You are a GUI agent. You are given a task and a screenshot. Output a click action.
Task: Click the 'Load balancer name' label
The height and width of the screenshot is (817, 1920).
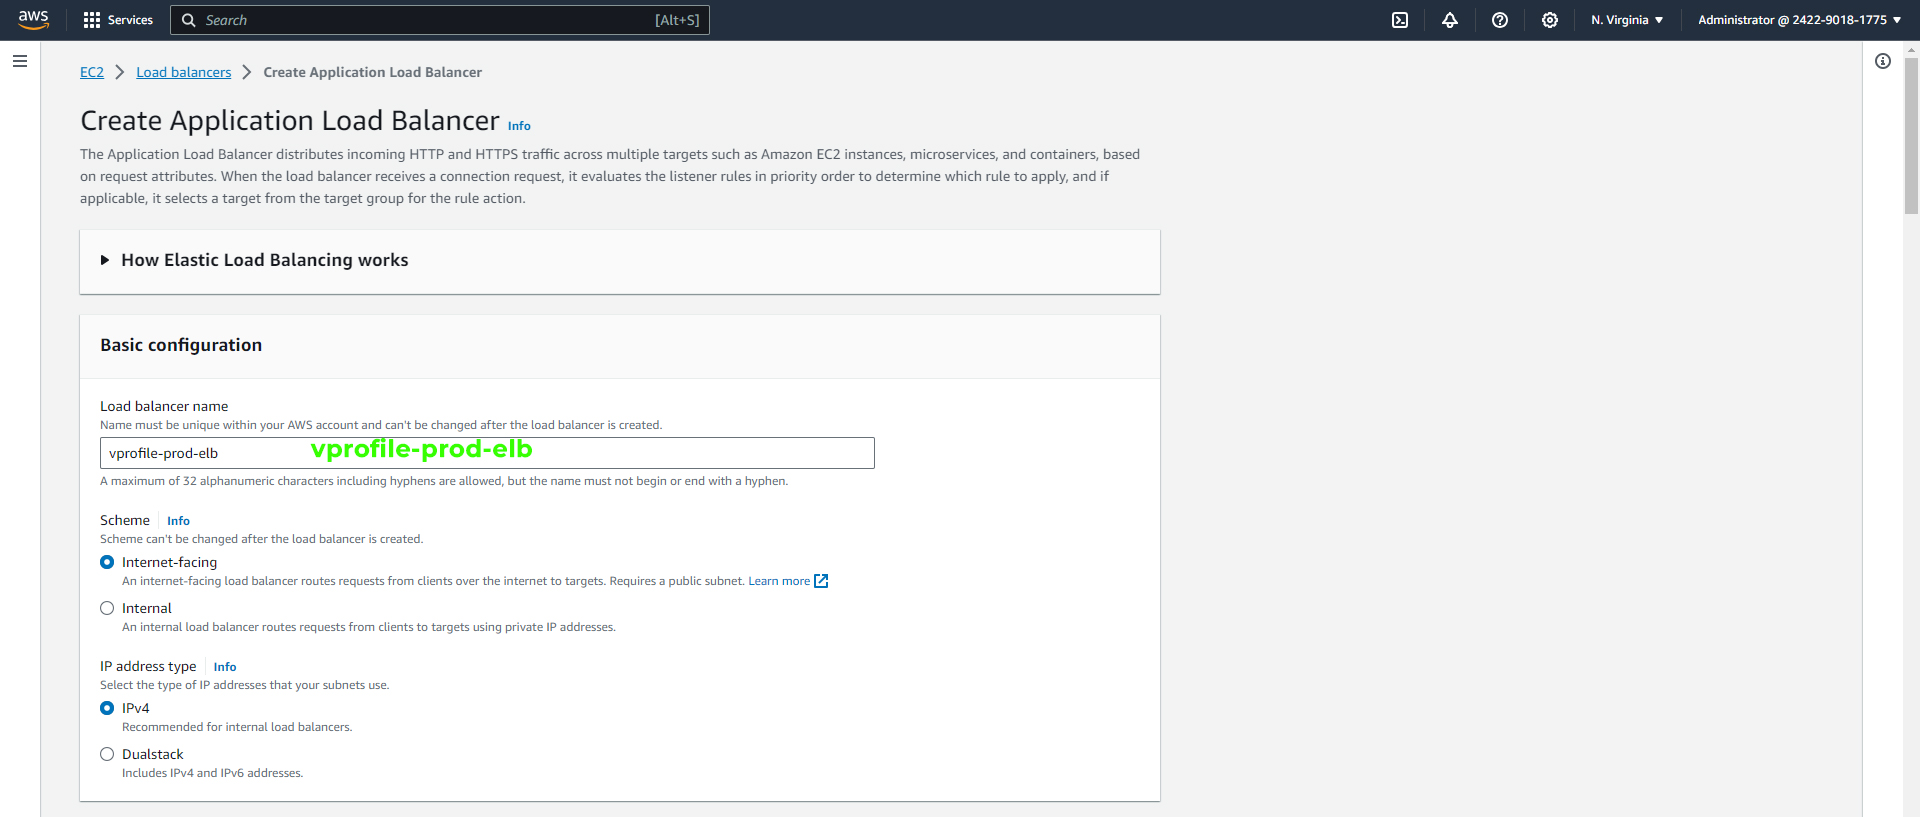click(164, 406)
